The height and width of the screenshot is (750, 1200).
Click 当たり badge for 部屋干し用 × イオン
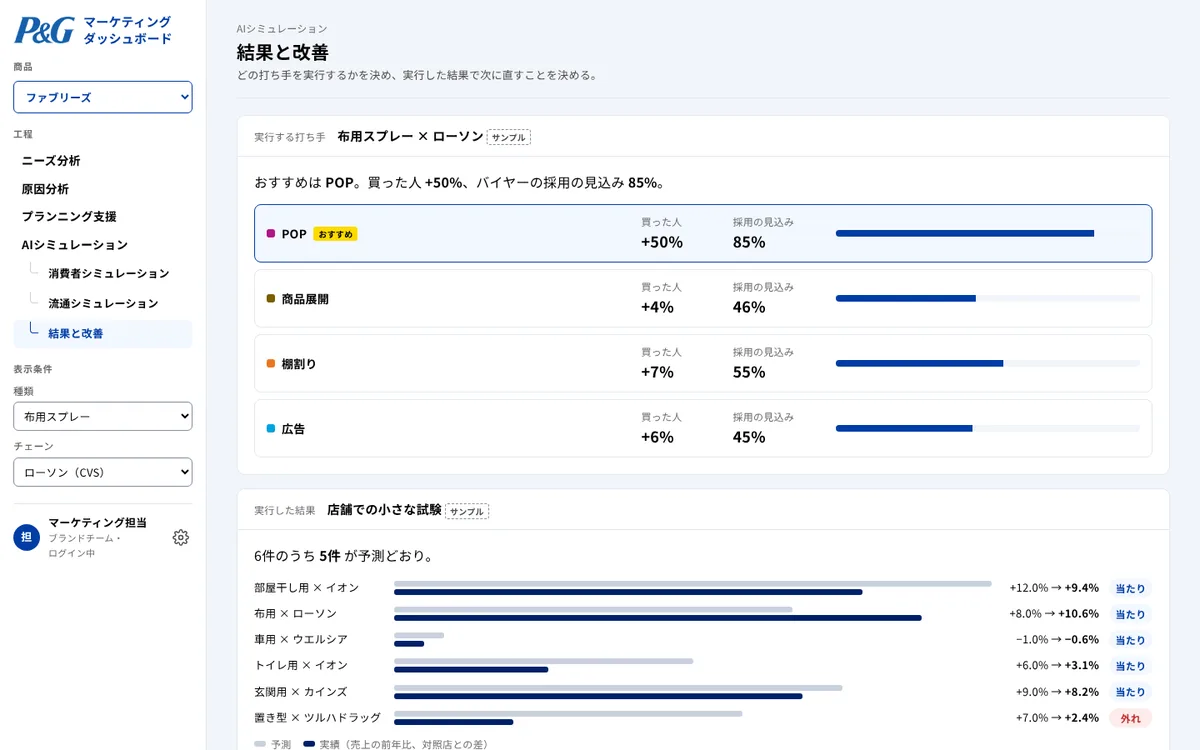pyautogui.click(x=1130, y=588)
